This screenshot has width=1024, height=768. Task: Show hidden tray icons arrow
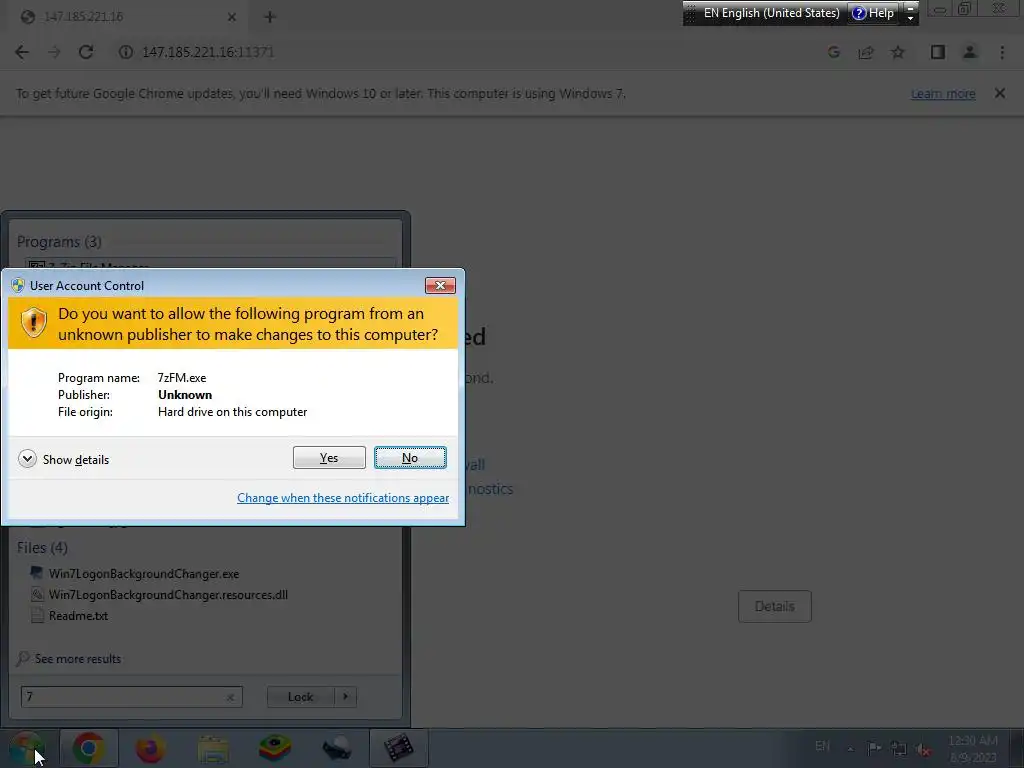851,748
